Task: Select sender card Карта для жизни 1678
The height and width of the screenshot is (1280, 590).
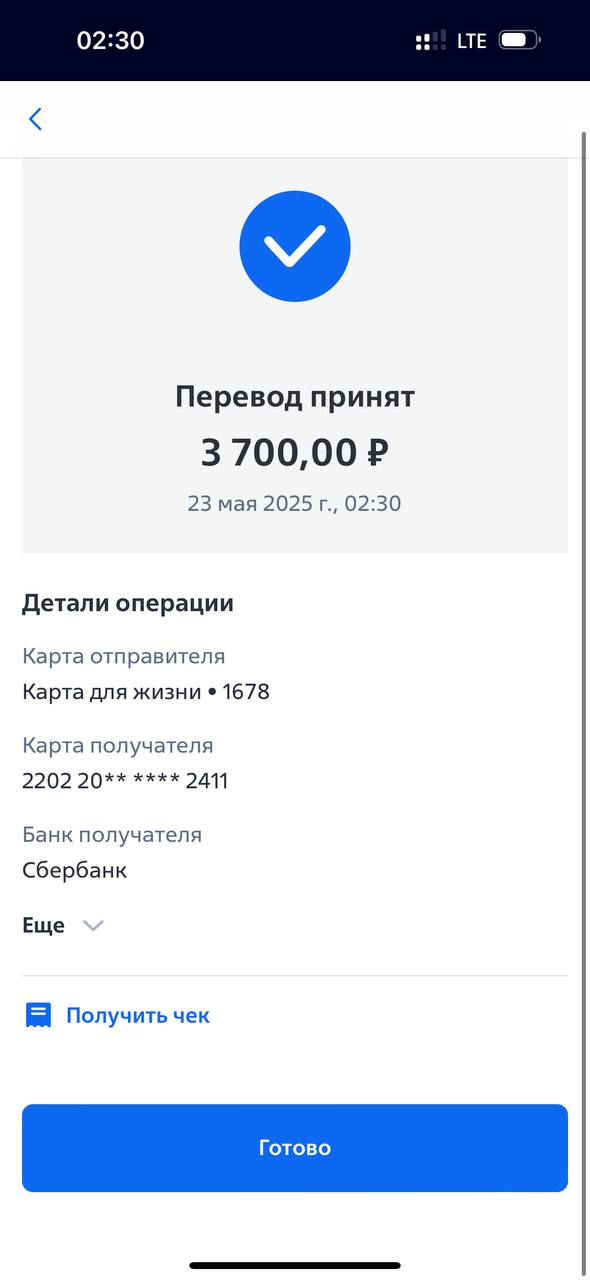Action: tap(146, 692)
